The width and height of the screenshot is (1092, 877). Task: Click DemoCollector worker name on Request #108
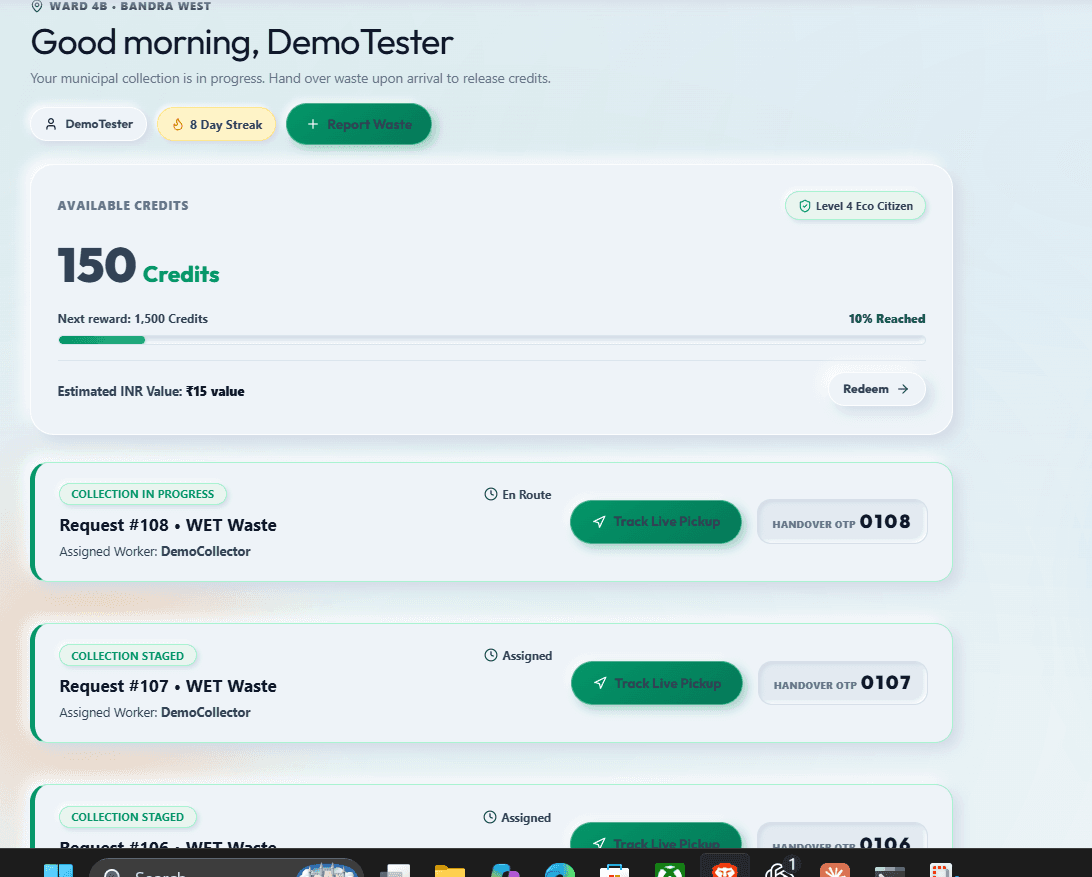(x=205, y=552)
